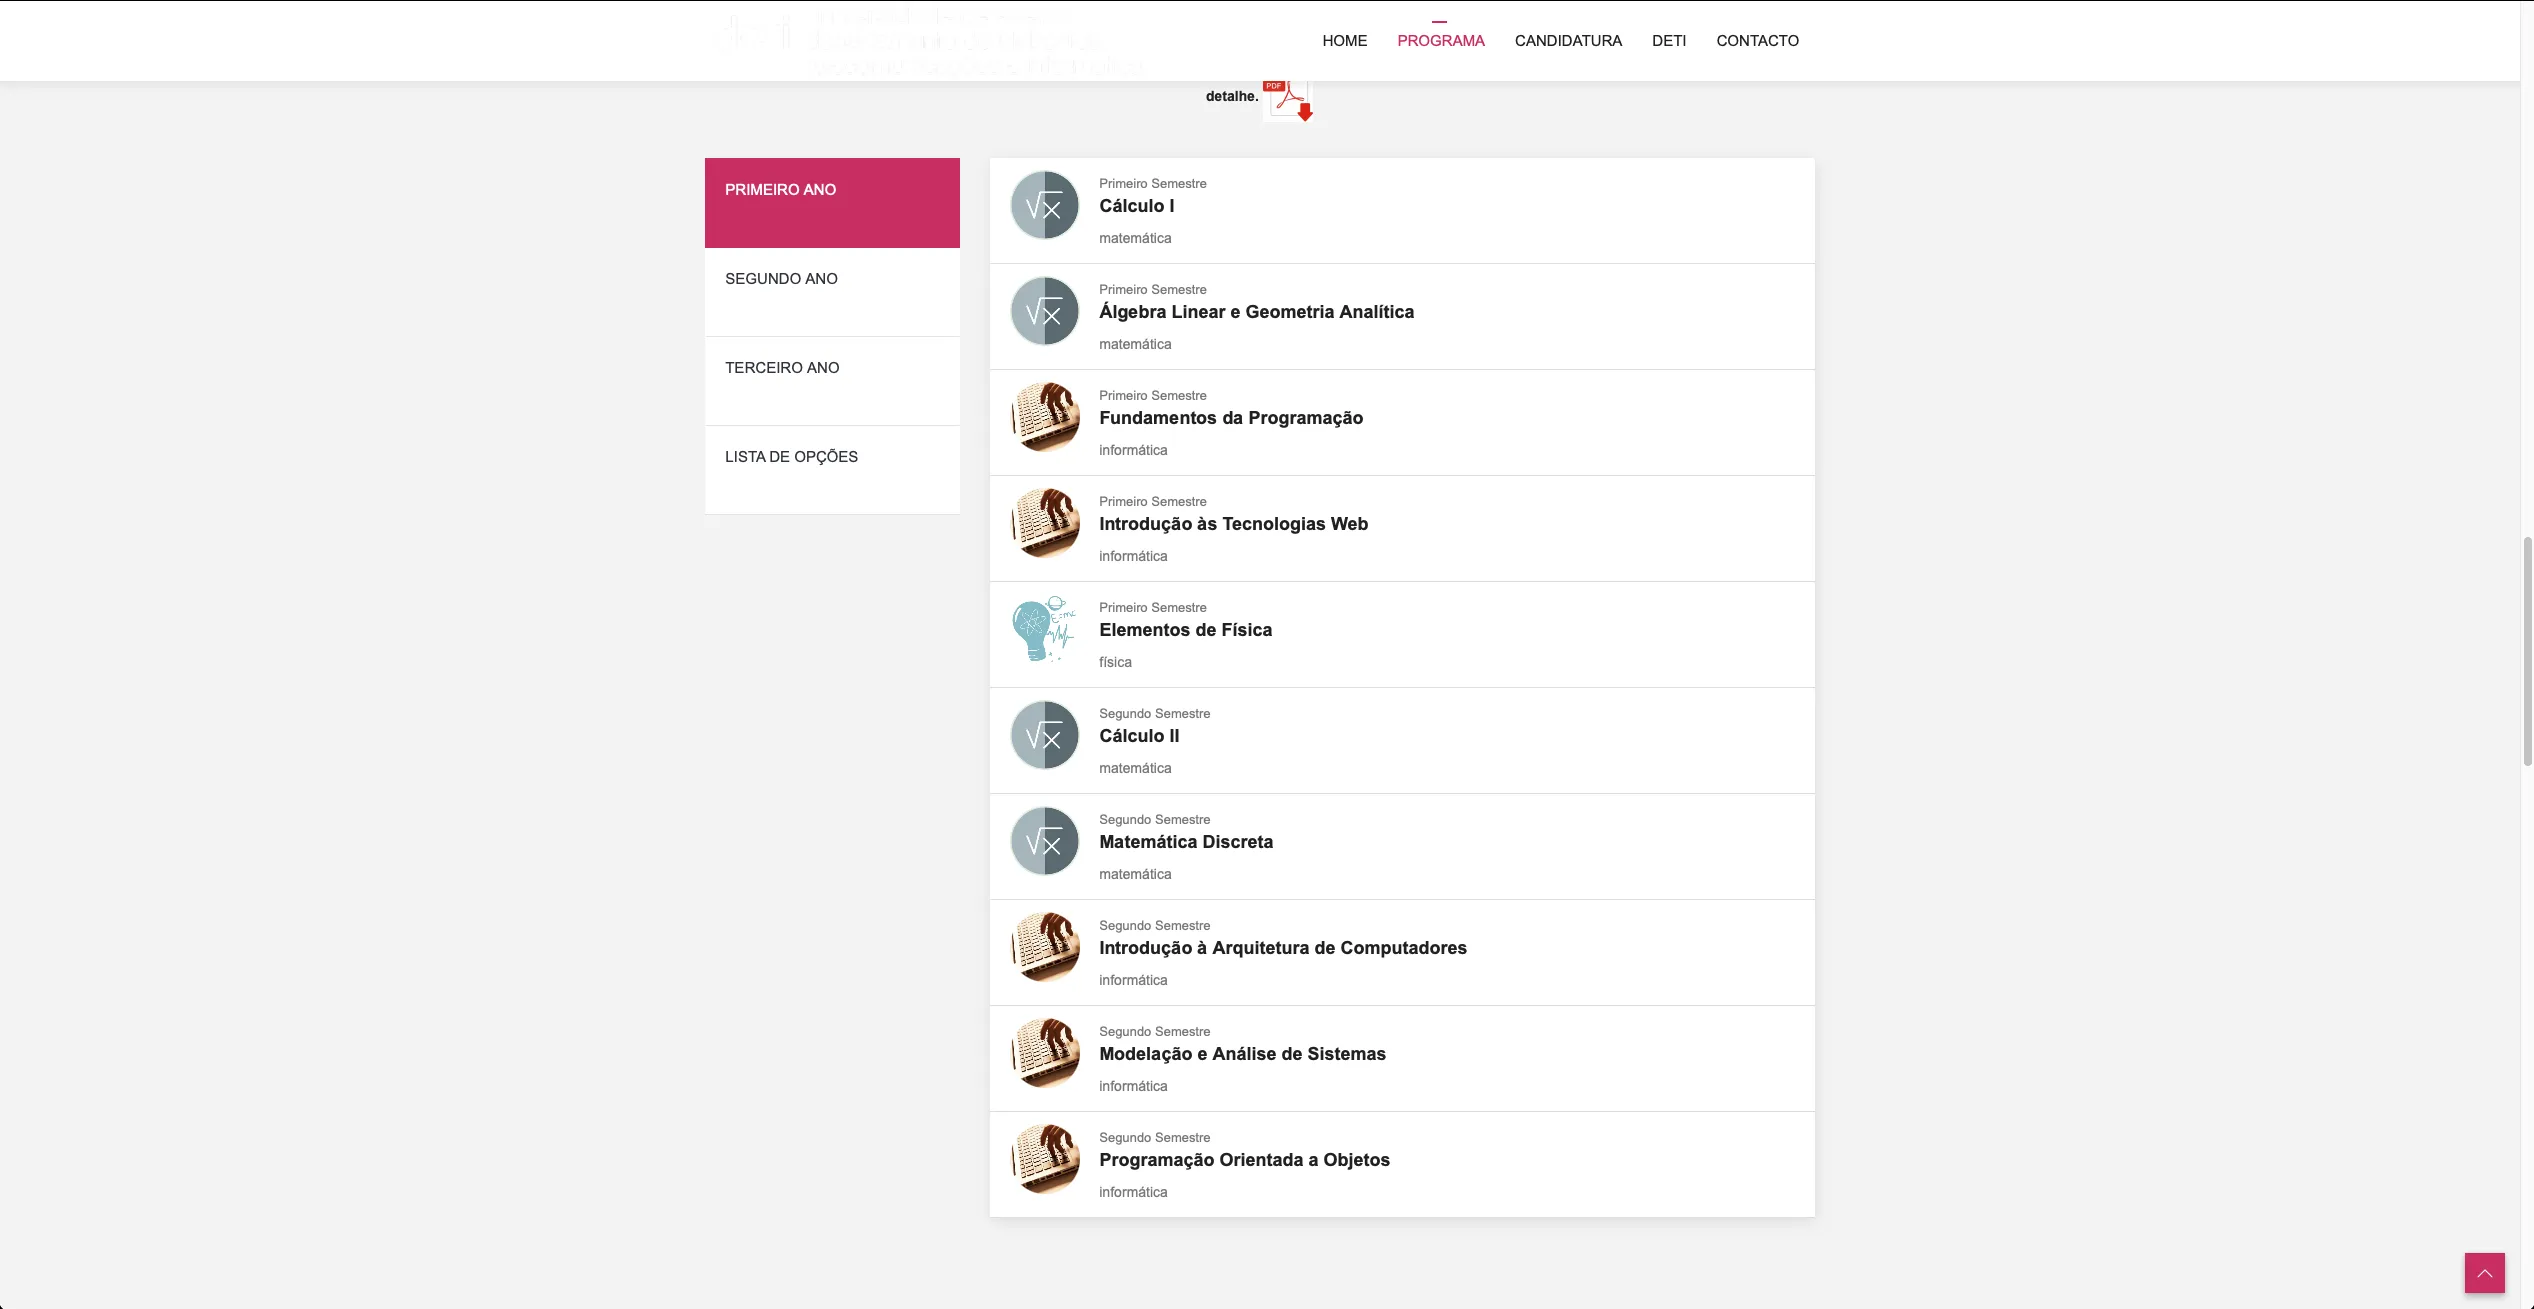The image size is (2534, 1309).
Task: Click the 'detalhe.' text near the PDF icon
Action: pos(1231,97)
